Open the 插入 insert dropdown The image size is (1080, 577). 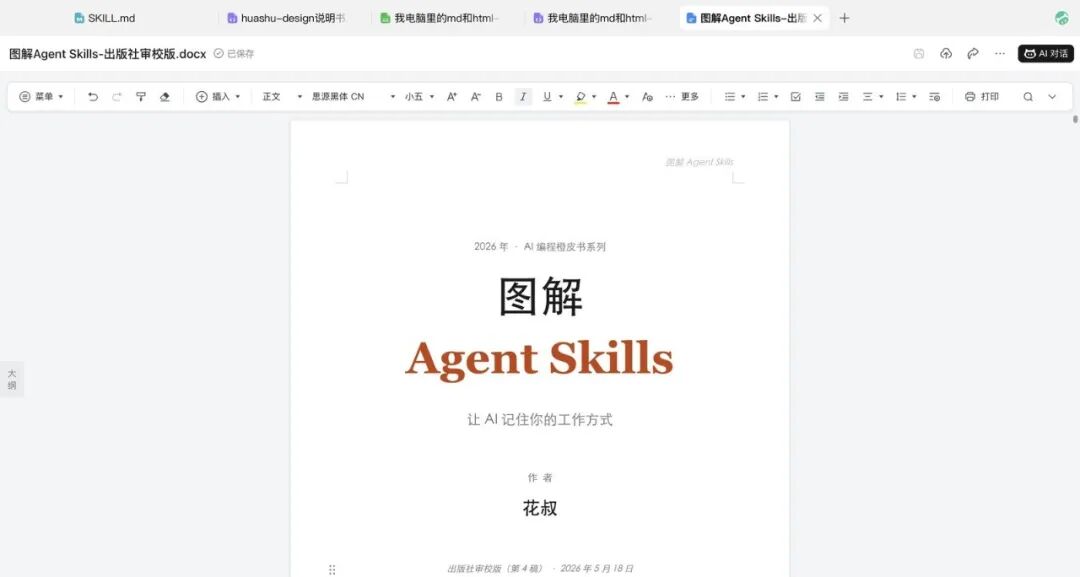218,97
